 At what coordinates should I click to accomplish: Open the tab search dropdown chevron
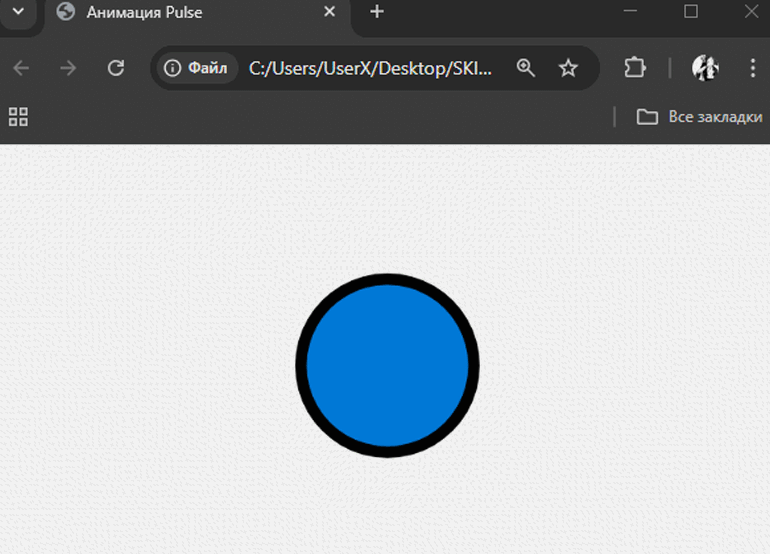coord(17,12)
